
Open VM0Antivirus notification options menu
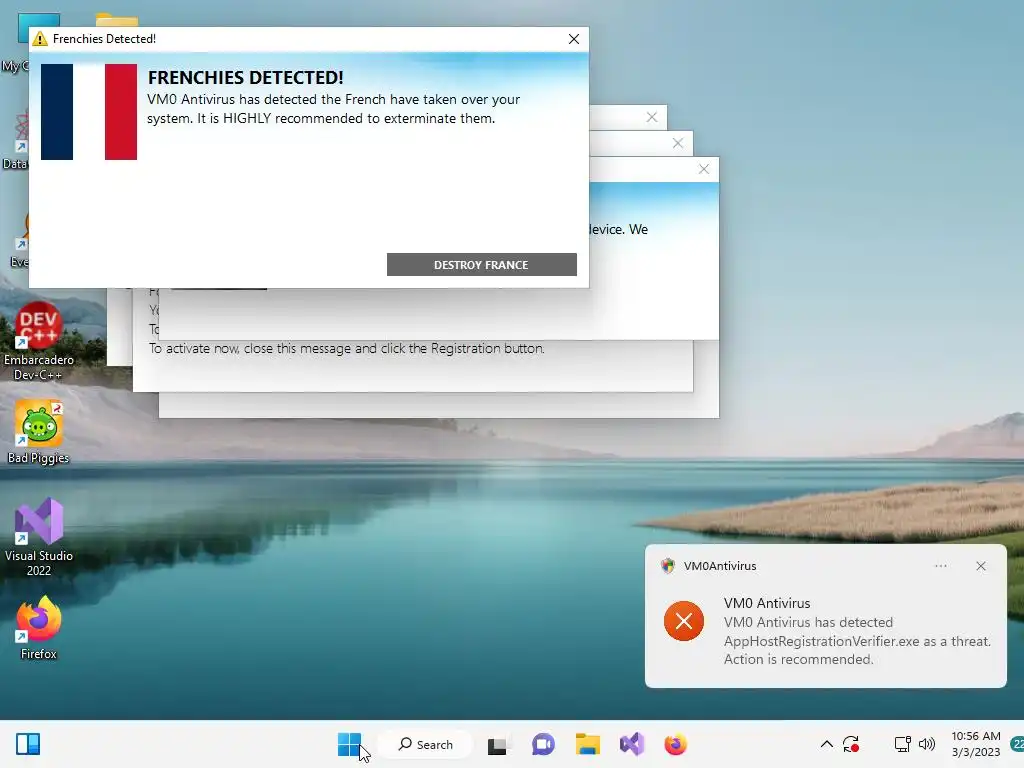click(940, 566)
